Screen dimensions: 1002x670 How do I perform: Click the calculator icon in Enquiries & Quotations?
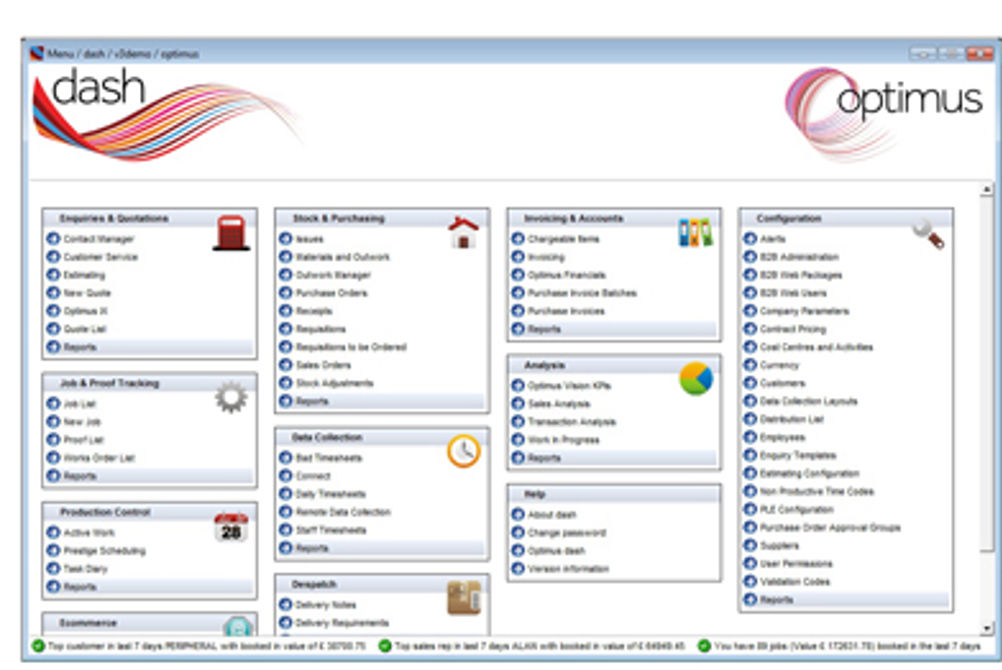[x=231, y=233]
